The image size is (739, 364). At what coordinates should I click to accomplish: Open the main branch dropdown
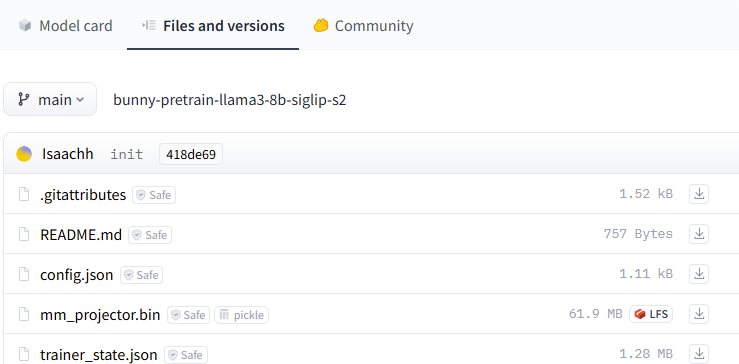coord(50,99)
